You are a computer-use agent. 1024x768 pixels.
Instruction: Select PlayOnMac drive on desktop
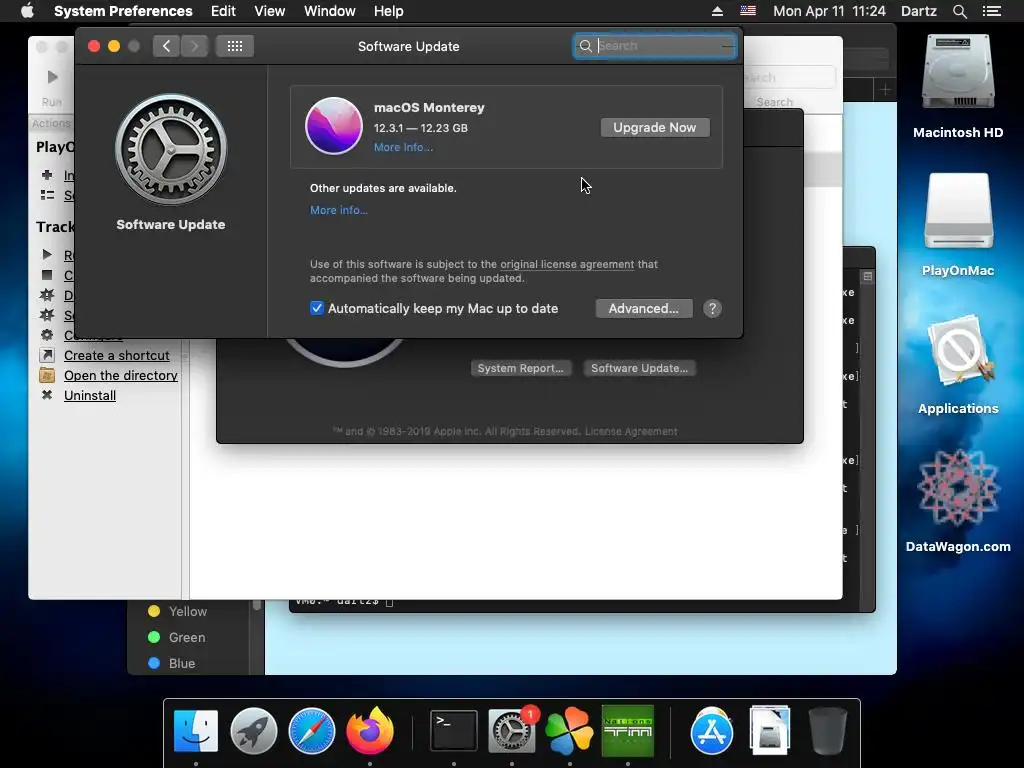[958, 212]
